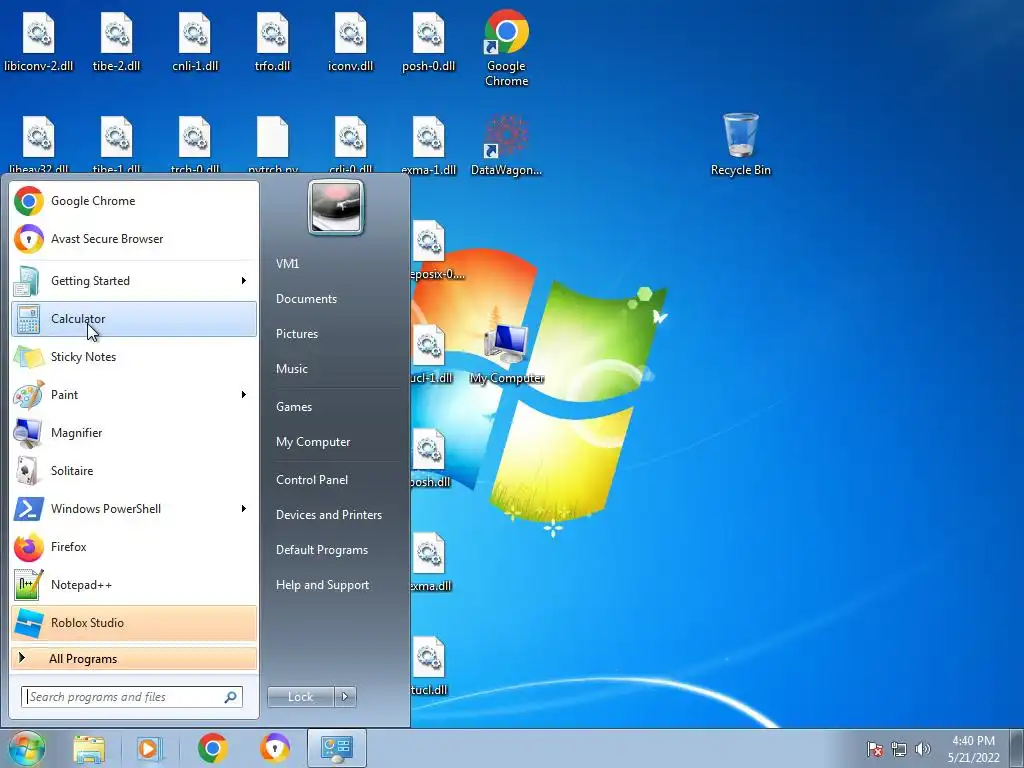This screenshot has height=768, width=1024.
Task: Open Devices and Printers
Action: pos(328,515)
